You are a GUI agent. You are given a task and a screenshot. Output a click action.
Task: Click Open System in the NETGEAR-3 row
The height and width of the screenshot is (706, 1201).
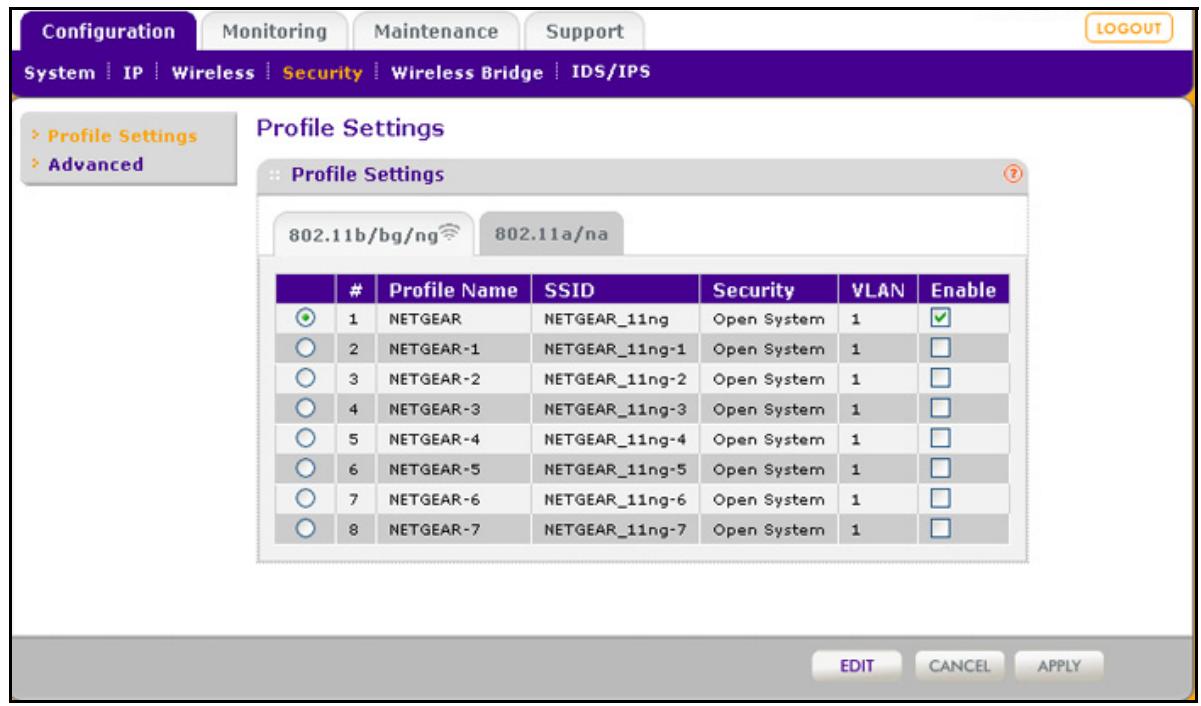click(768, 409)
